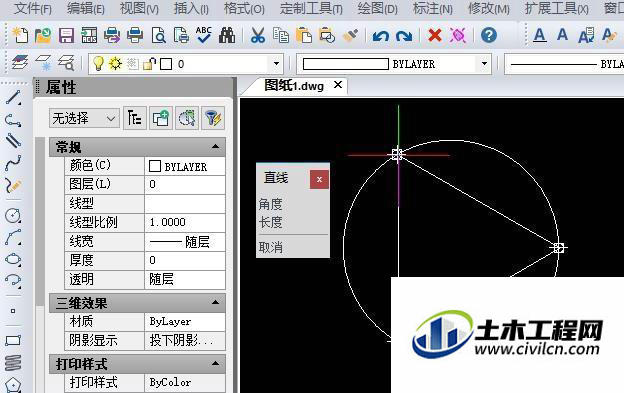This screenshot has height=393, width=624.
Task: Click the binoculars Find icon
Action: pos(227,35)
